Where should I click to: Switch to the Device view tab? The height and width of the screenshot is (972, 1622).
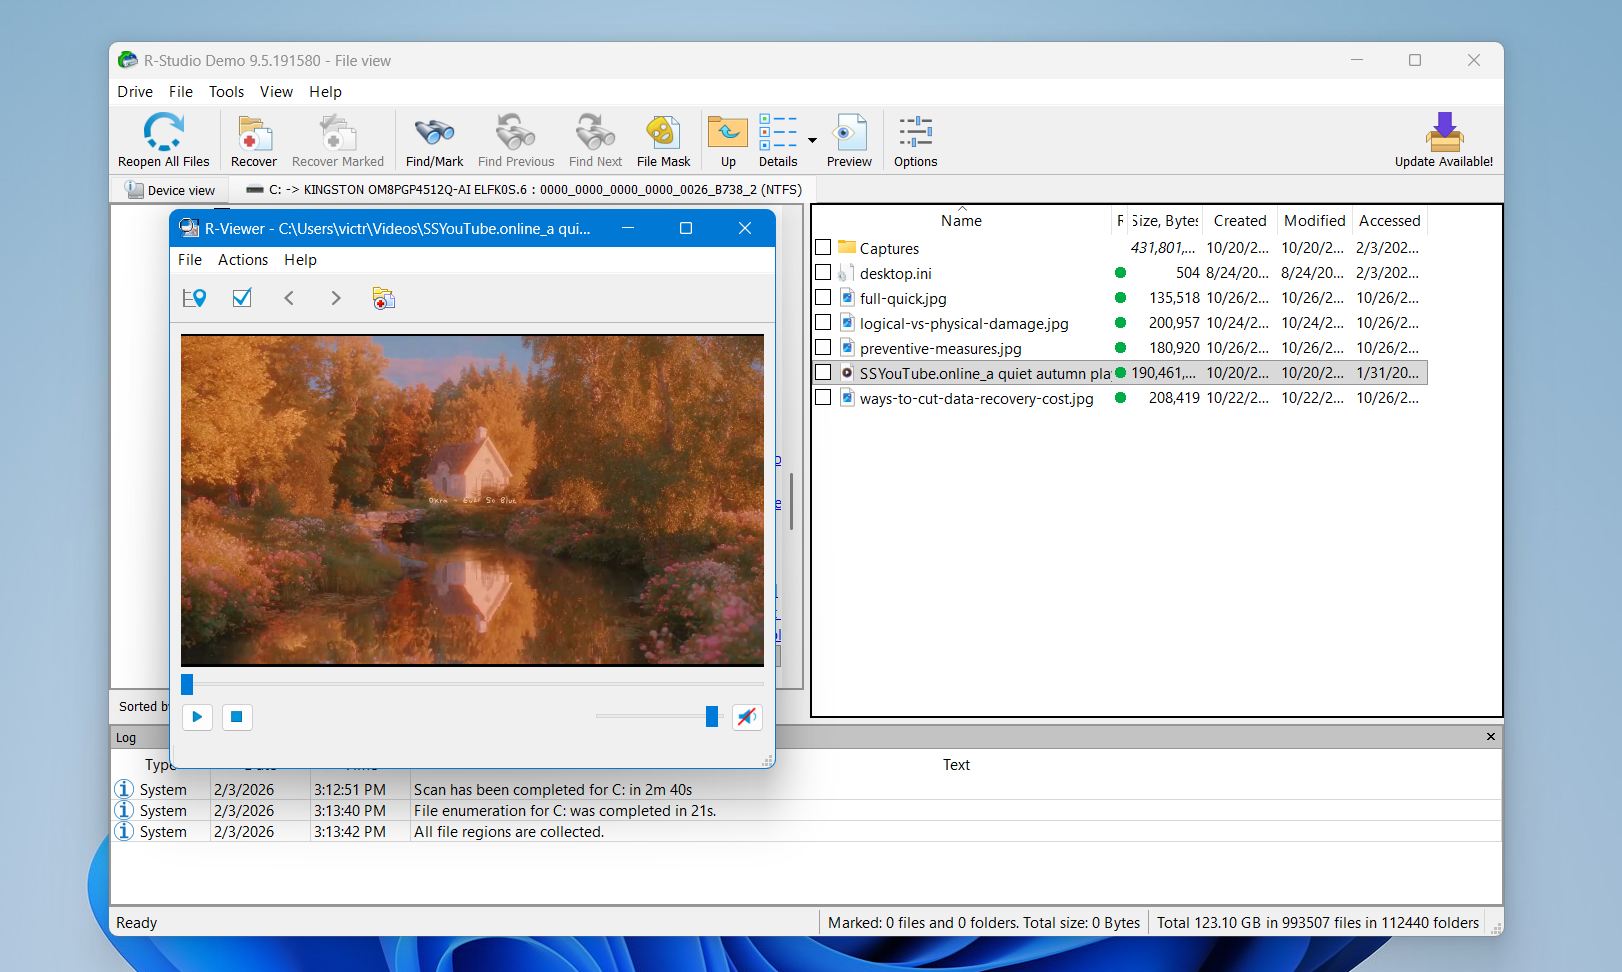coord(170,190)
